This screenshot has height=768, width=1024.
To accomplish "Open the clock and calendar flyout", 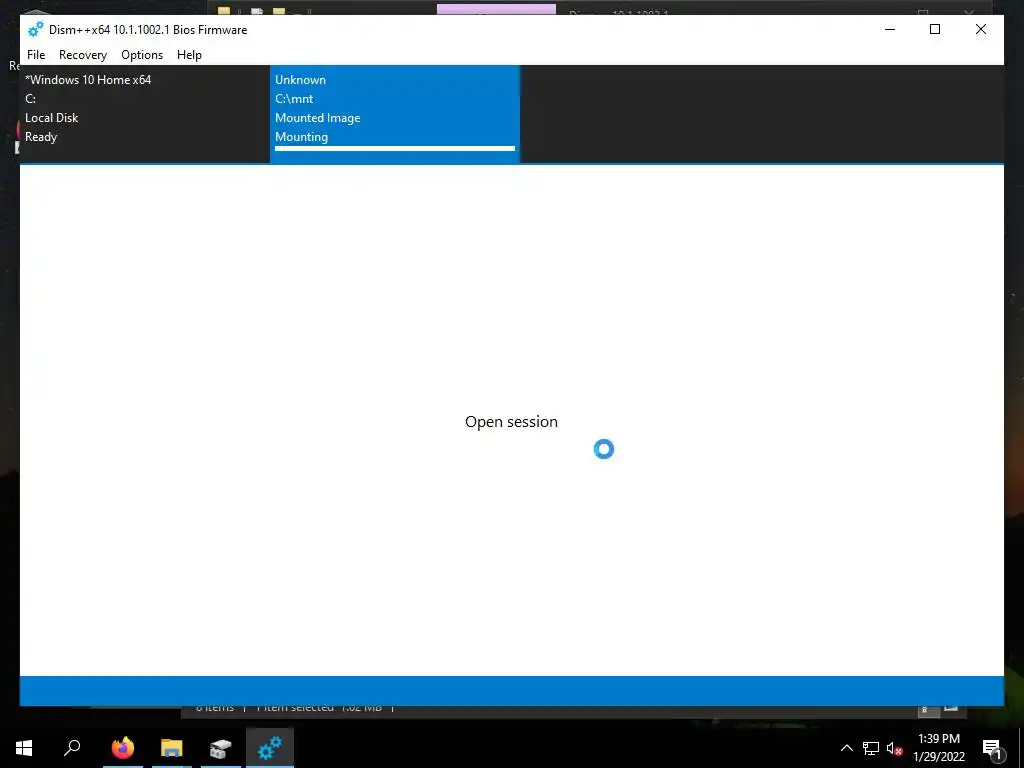I will (939, 748).
